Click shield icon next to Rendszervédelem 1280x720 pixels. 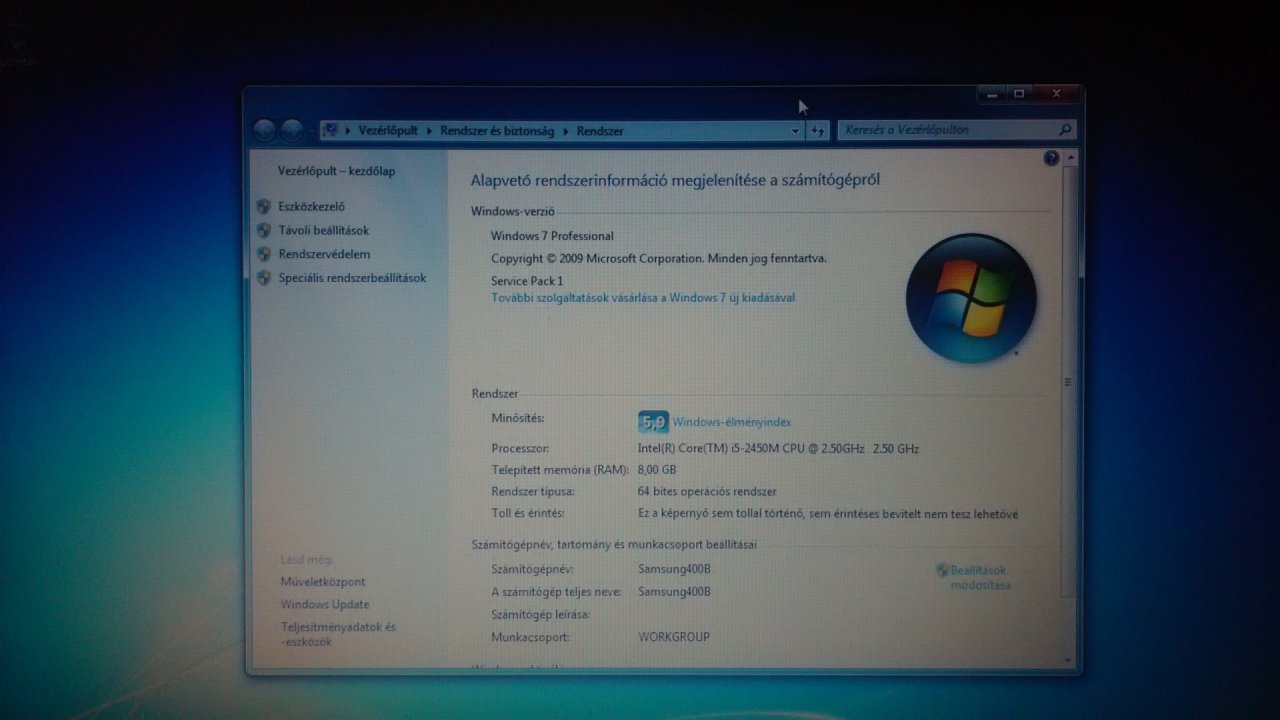click(x=263, y=254)
